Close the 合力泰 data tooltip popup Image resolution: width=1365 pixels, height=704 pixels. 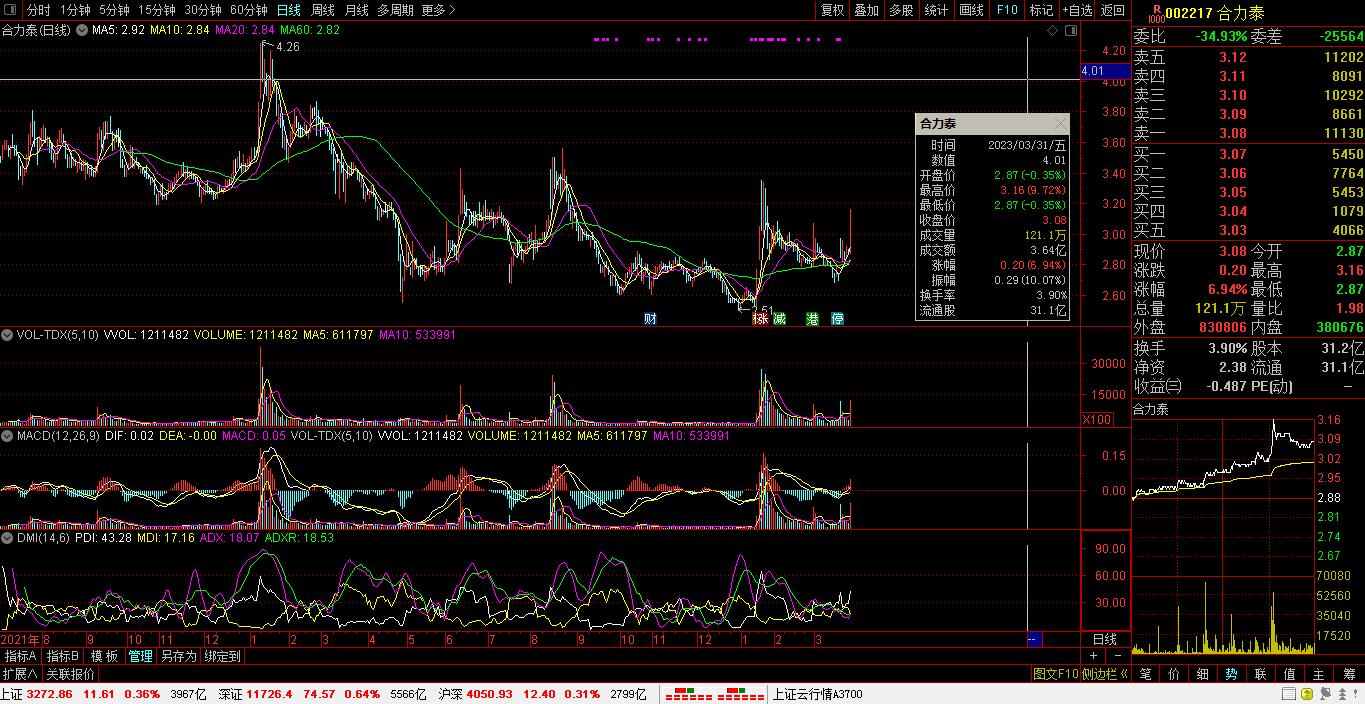click(1059, 124)
